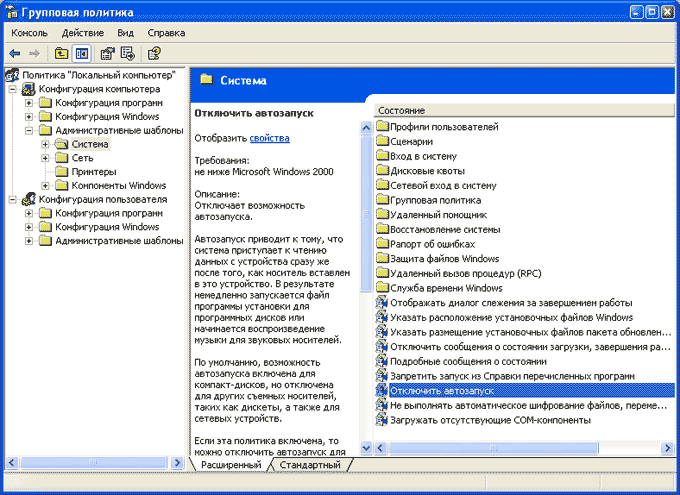This screenshot has width=680, height=495.
Task: Select the Принтеры tree item
Action: click(x=93, y=171)
